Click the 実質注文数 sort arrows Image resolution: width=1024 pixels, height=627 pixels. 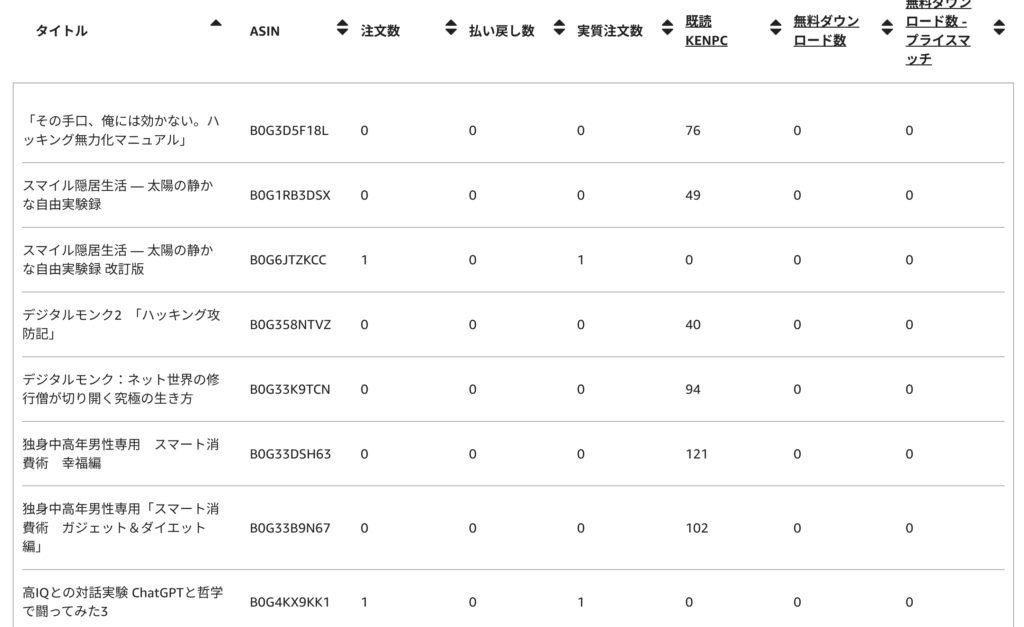point(667,30)
